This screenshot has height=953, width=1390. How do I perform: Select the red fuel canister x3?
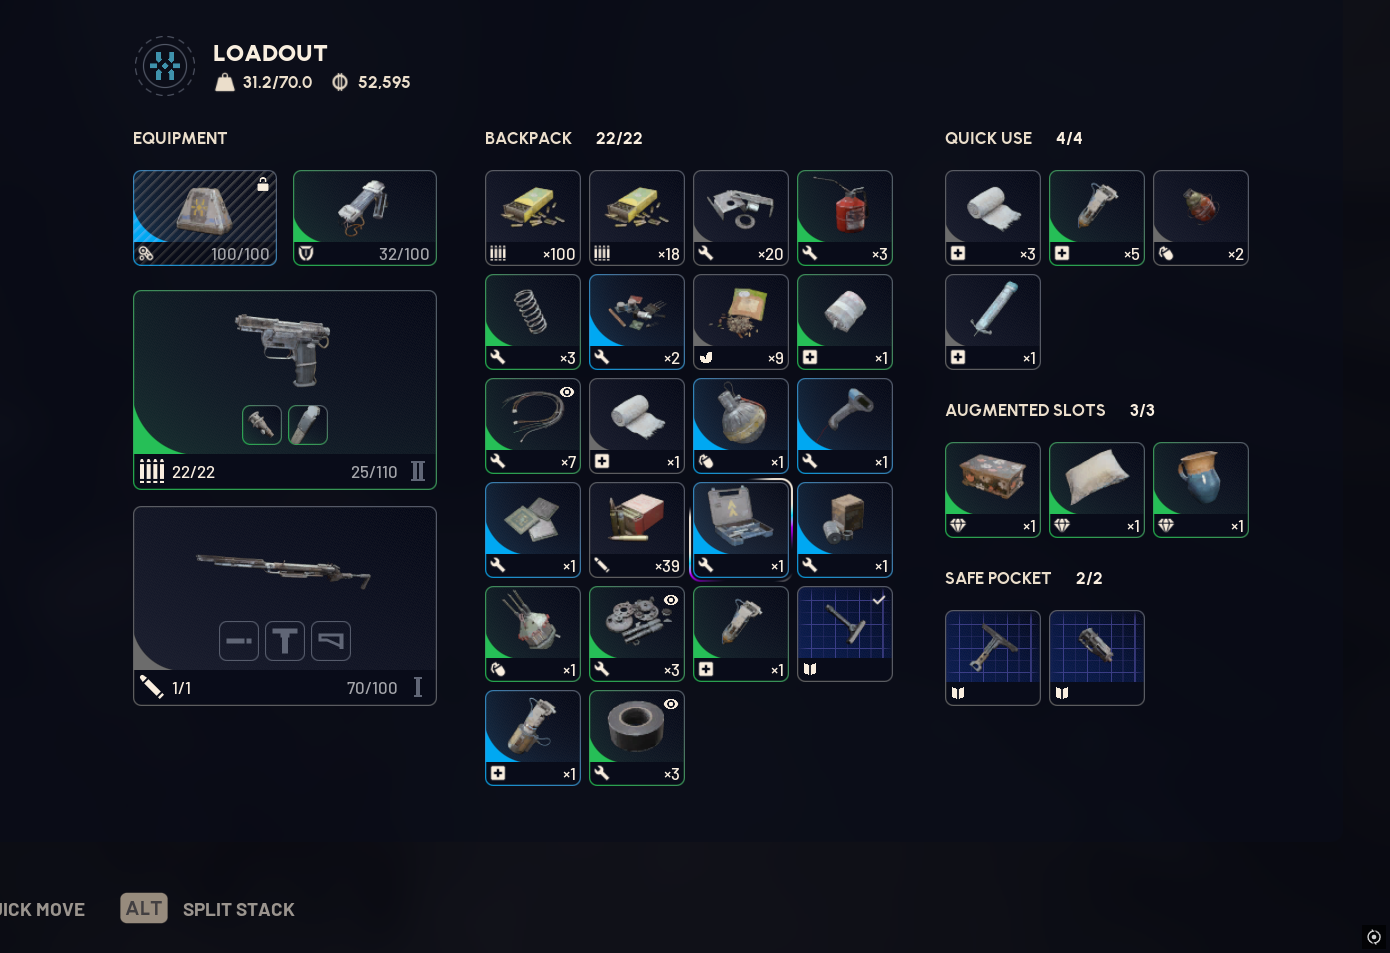click(845, 218)
